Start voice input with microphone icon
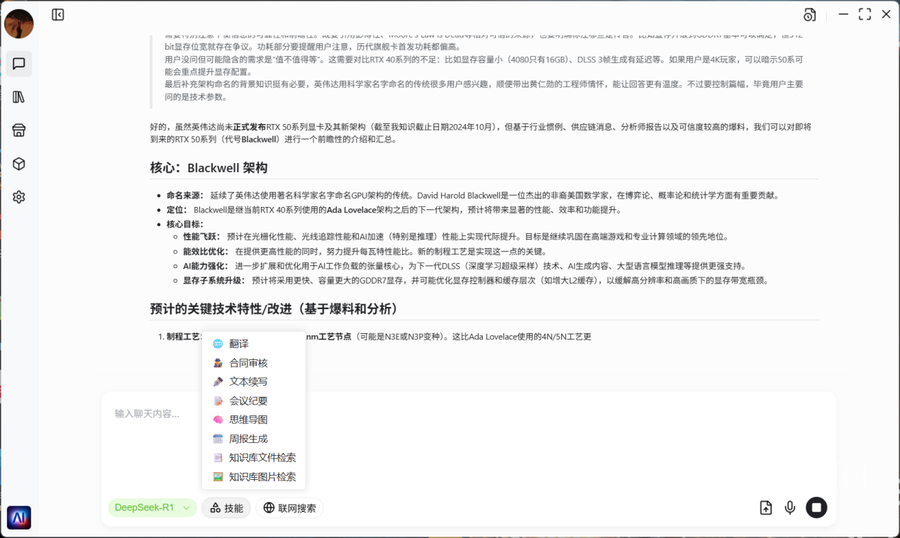 pyautogui.click(x=790, y=508)
